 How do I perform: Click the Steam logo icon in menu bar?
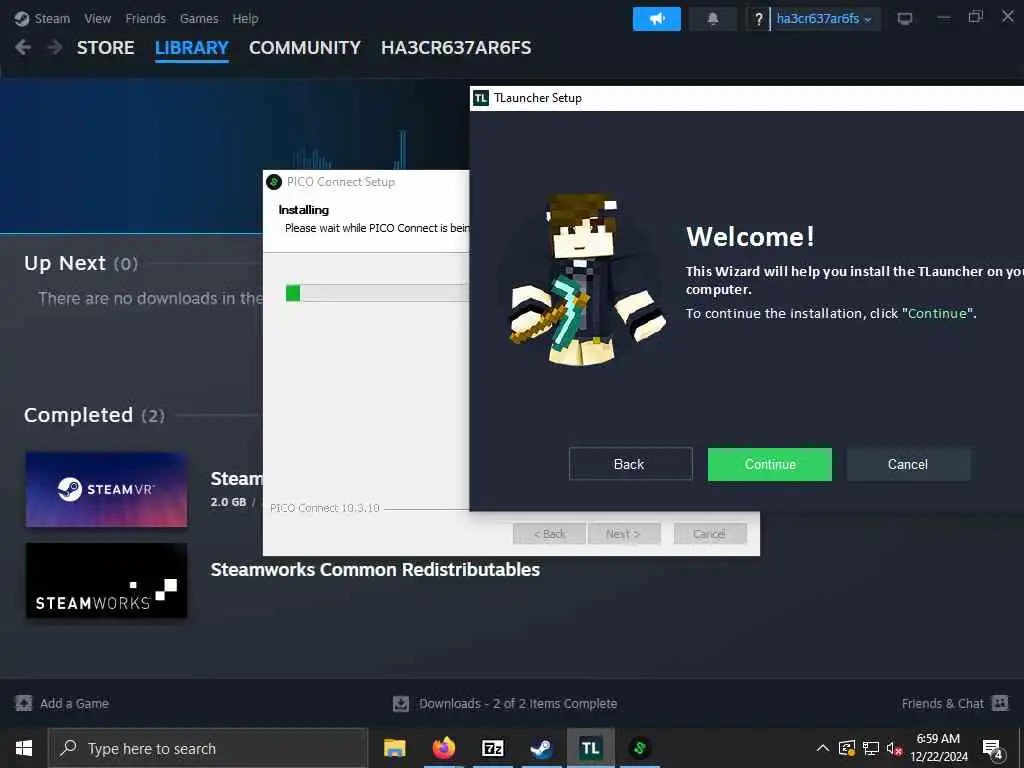point(22,18)
